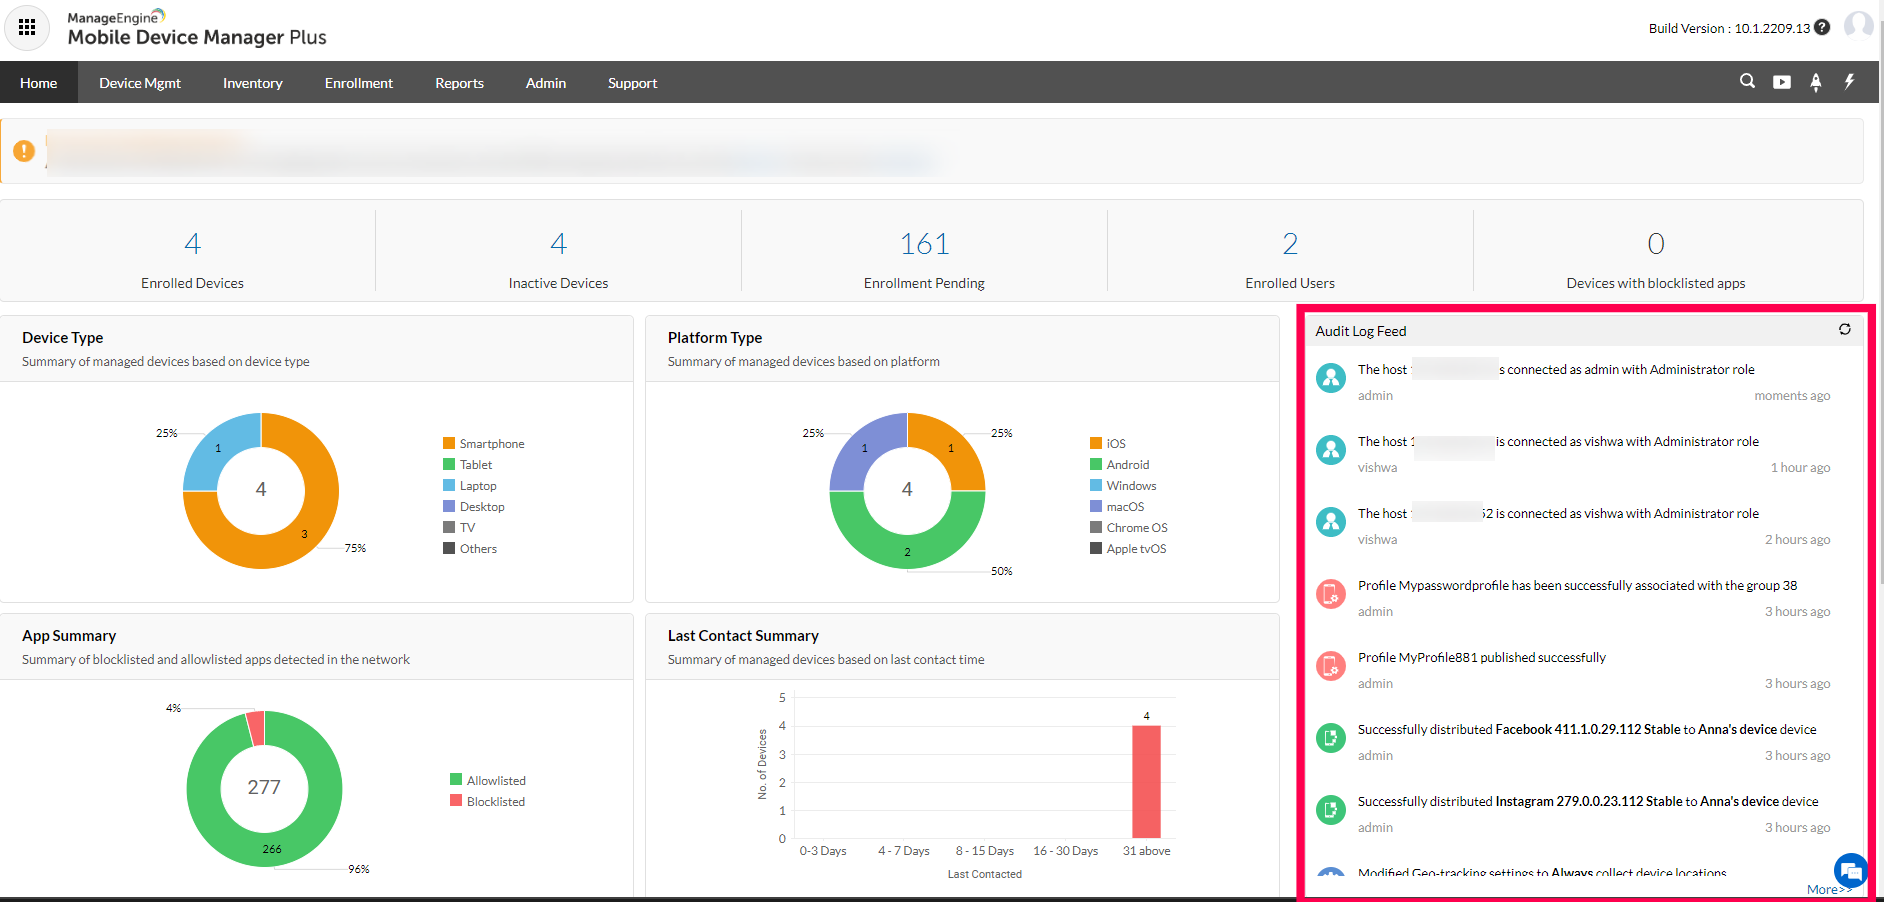
Task: Click the 31 above bar in Last Contact chart
Action: pos(1145,782)
